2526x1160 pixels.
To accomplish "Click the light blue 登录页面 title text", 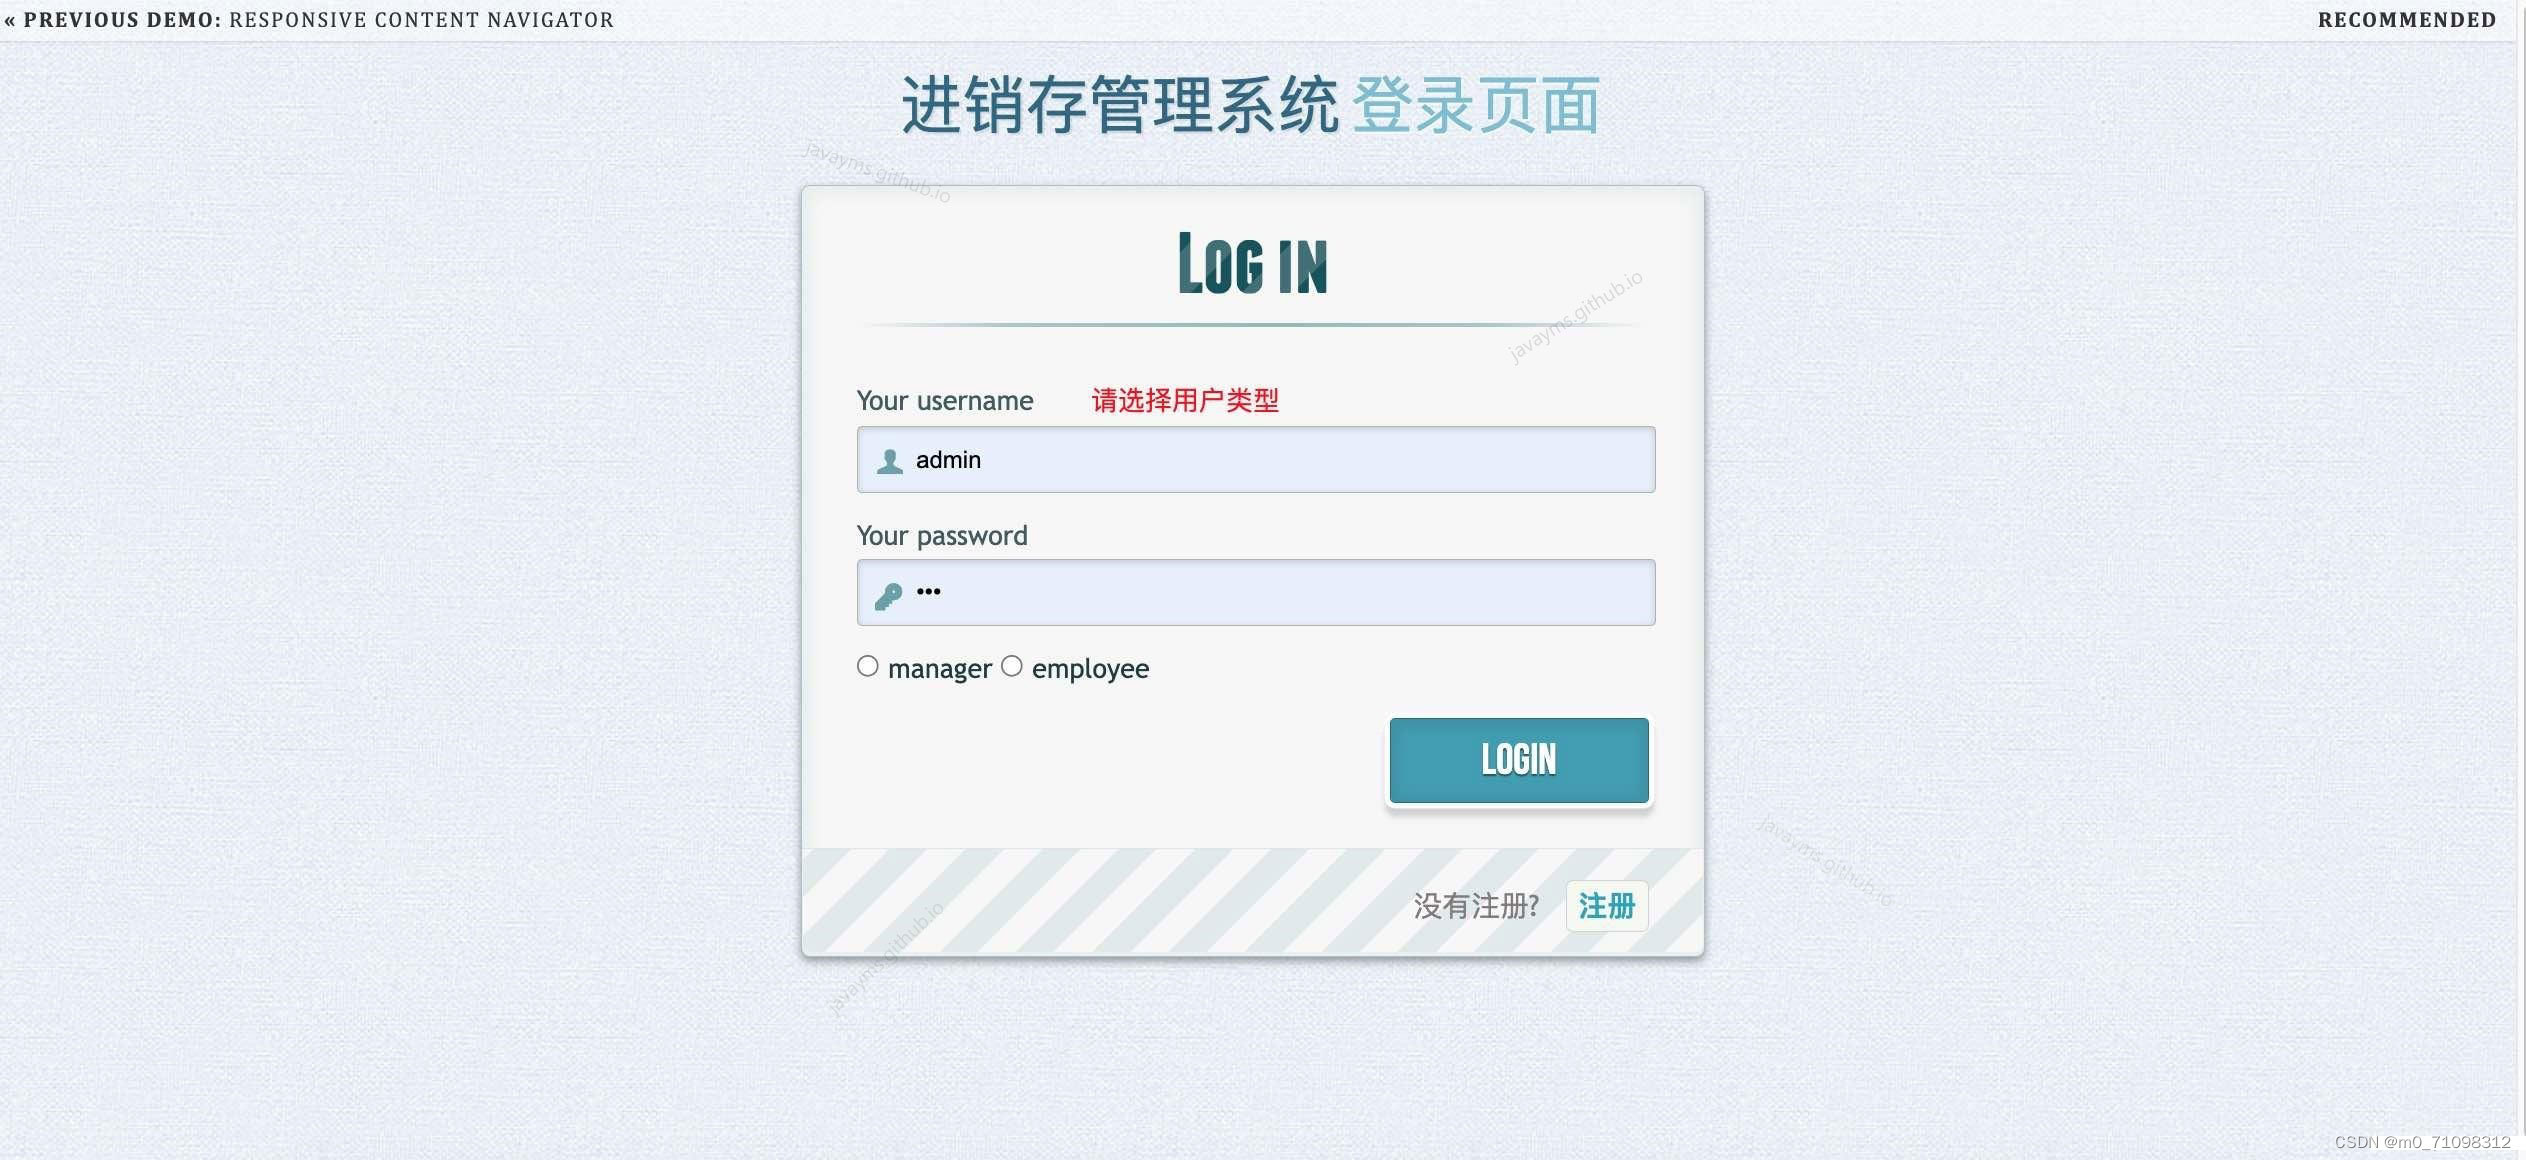I will [x=1476, y=105].
